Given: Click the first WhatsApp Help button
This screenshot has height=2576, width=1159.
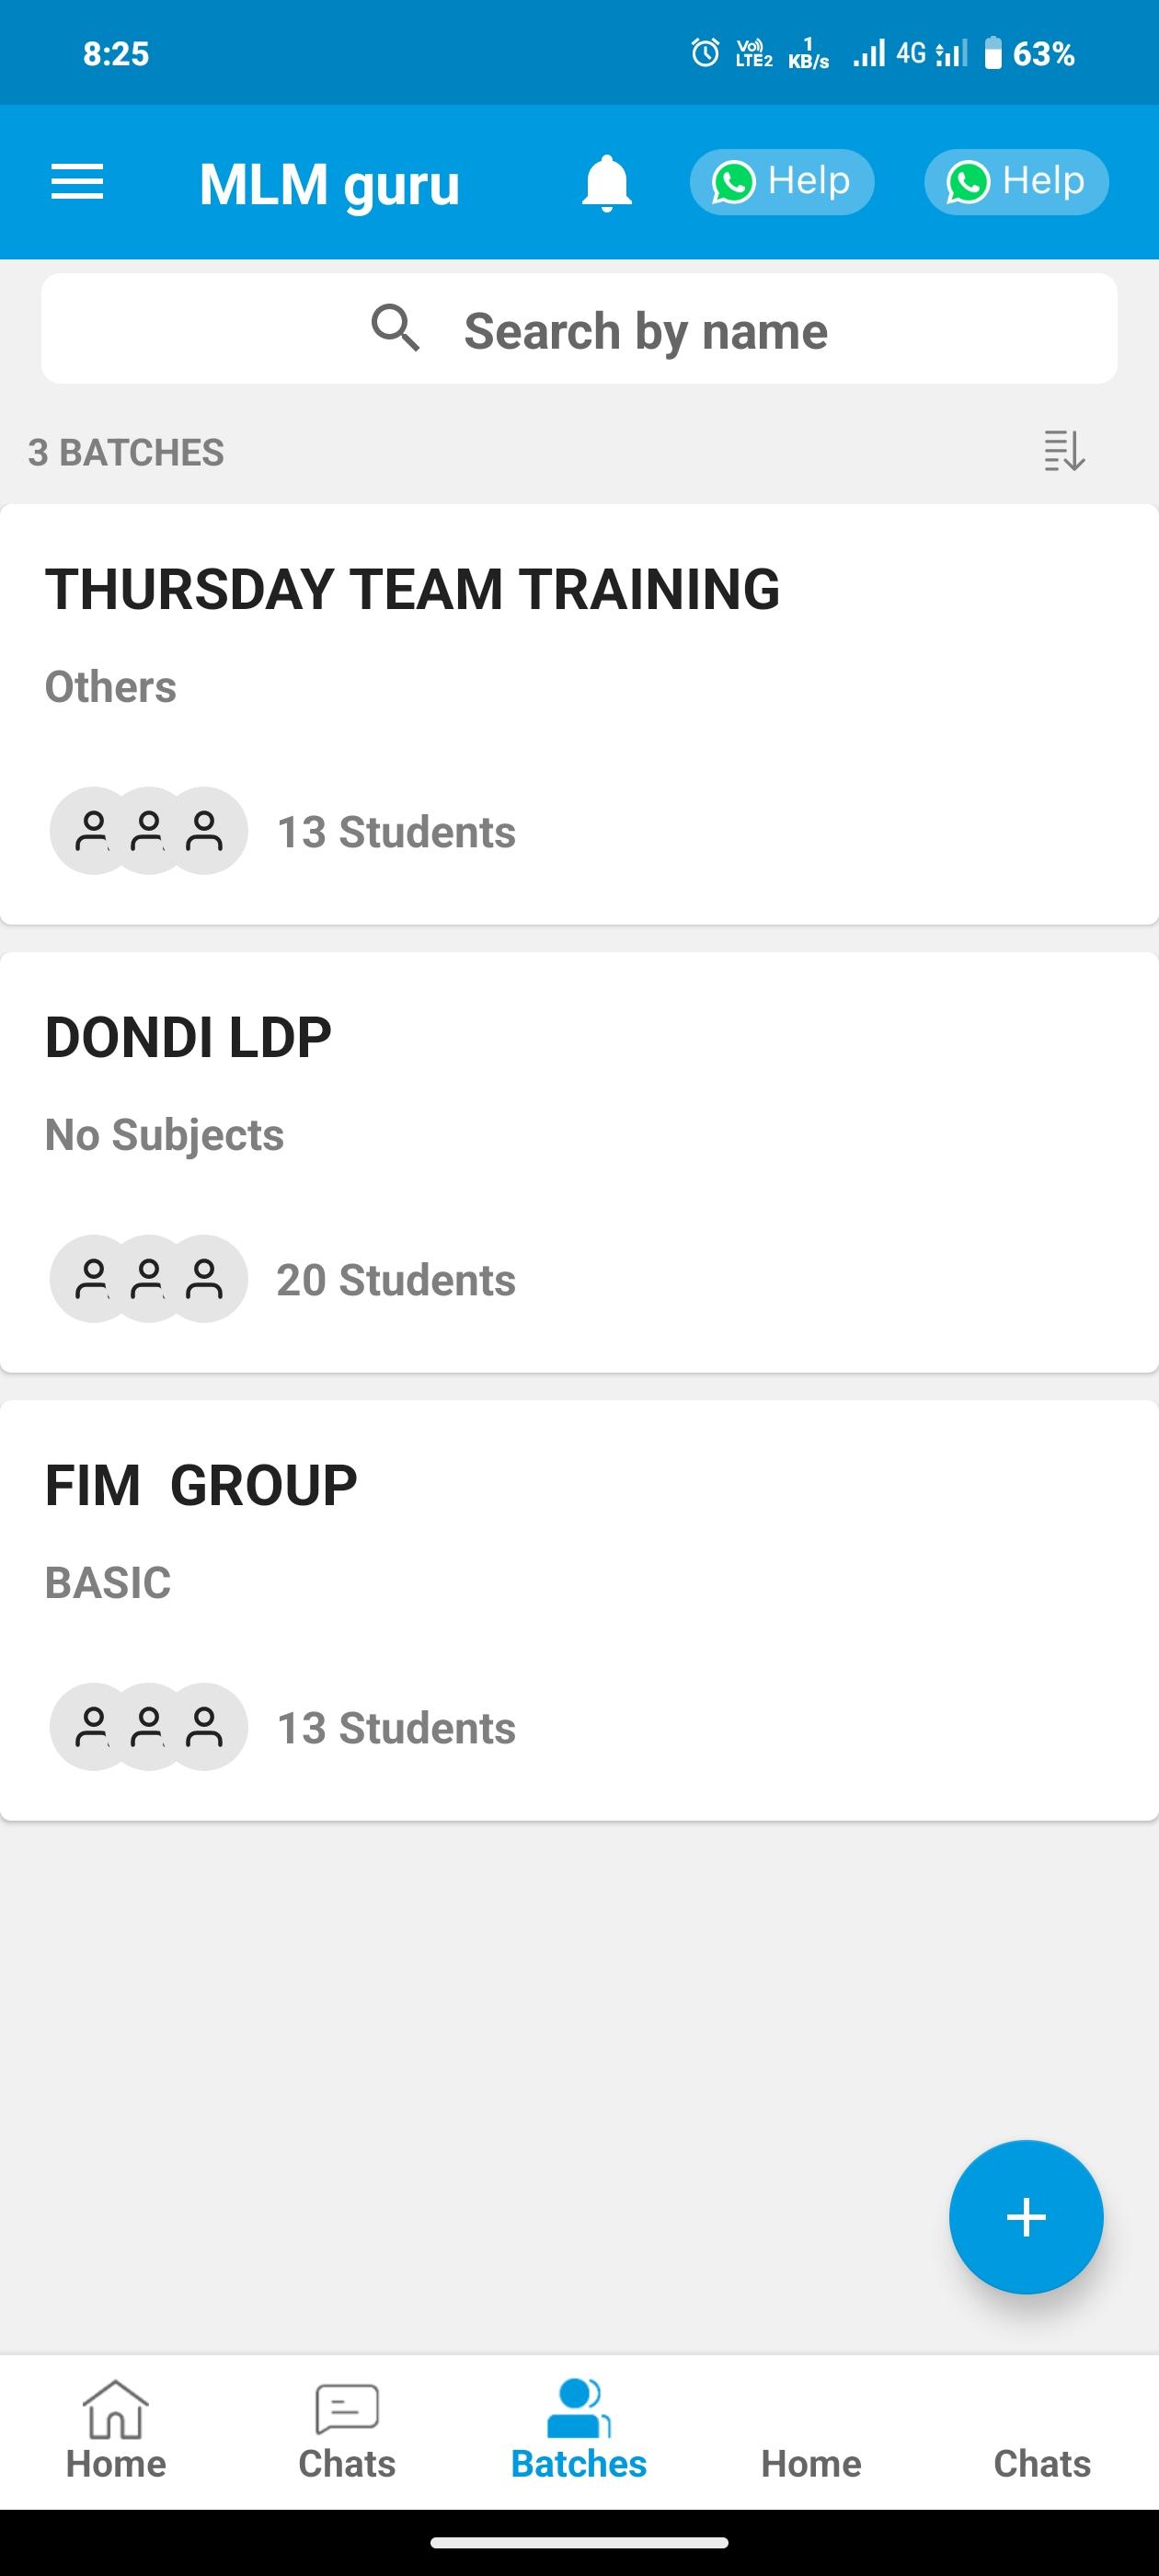Looking at the screenshot, I should 781,182.
